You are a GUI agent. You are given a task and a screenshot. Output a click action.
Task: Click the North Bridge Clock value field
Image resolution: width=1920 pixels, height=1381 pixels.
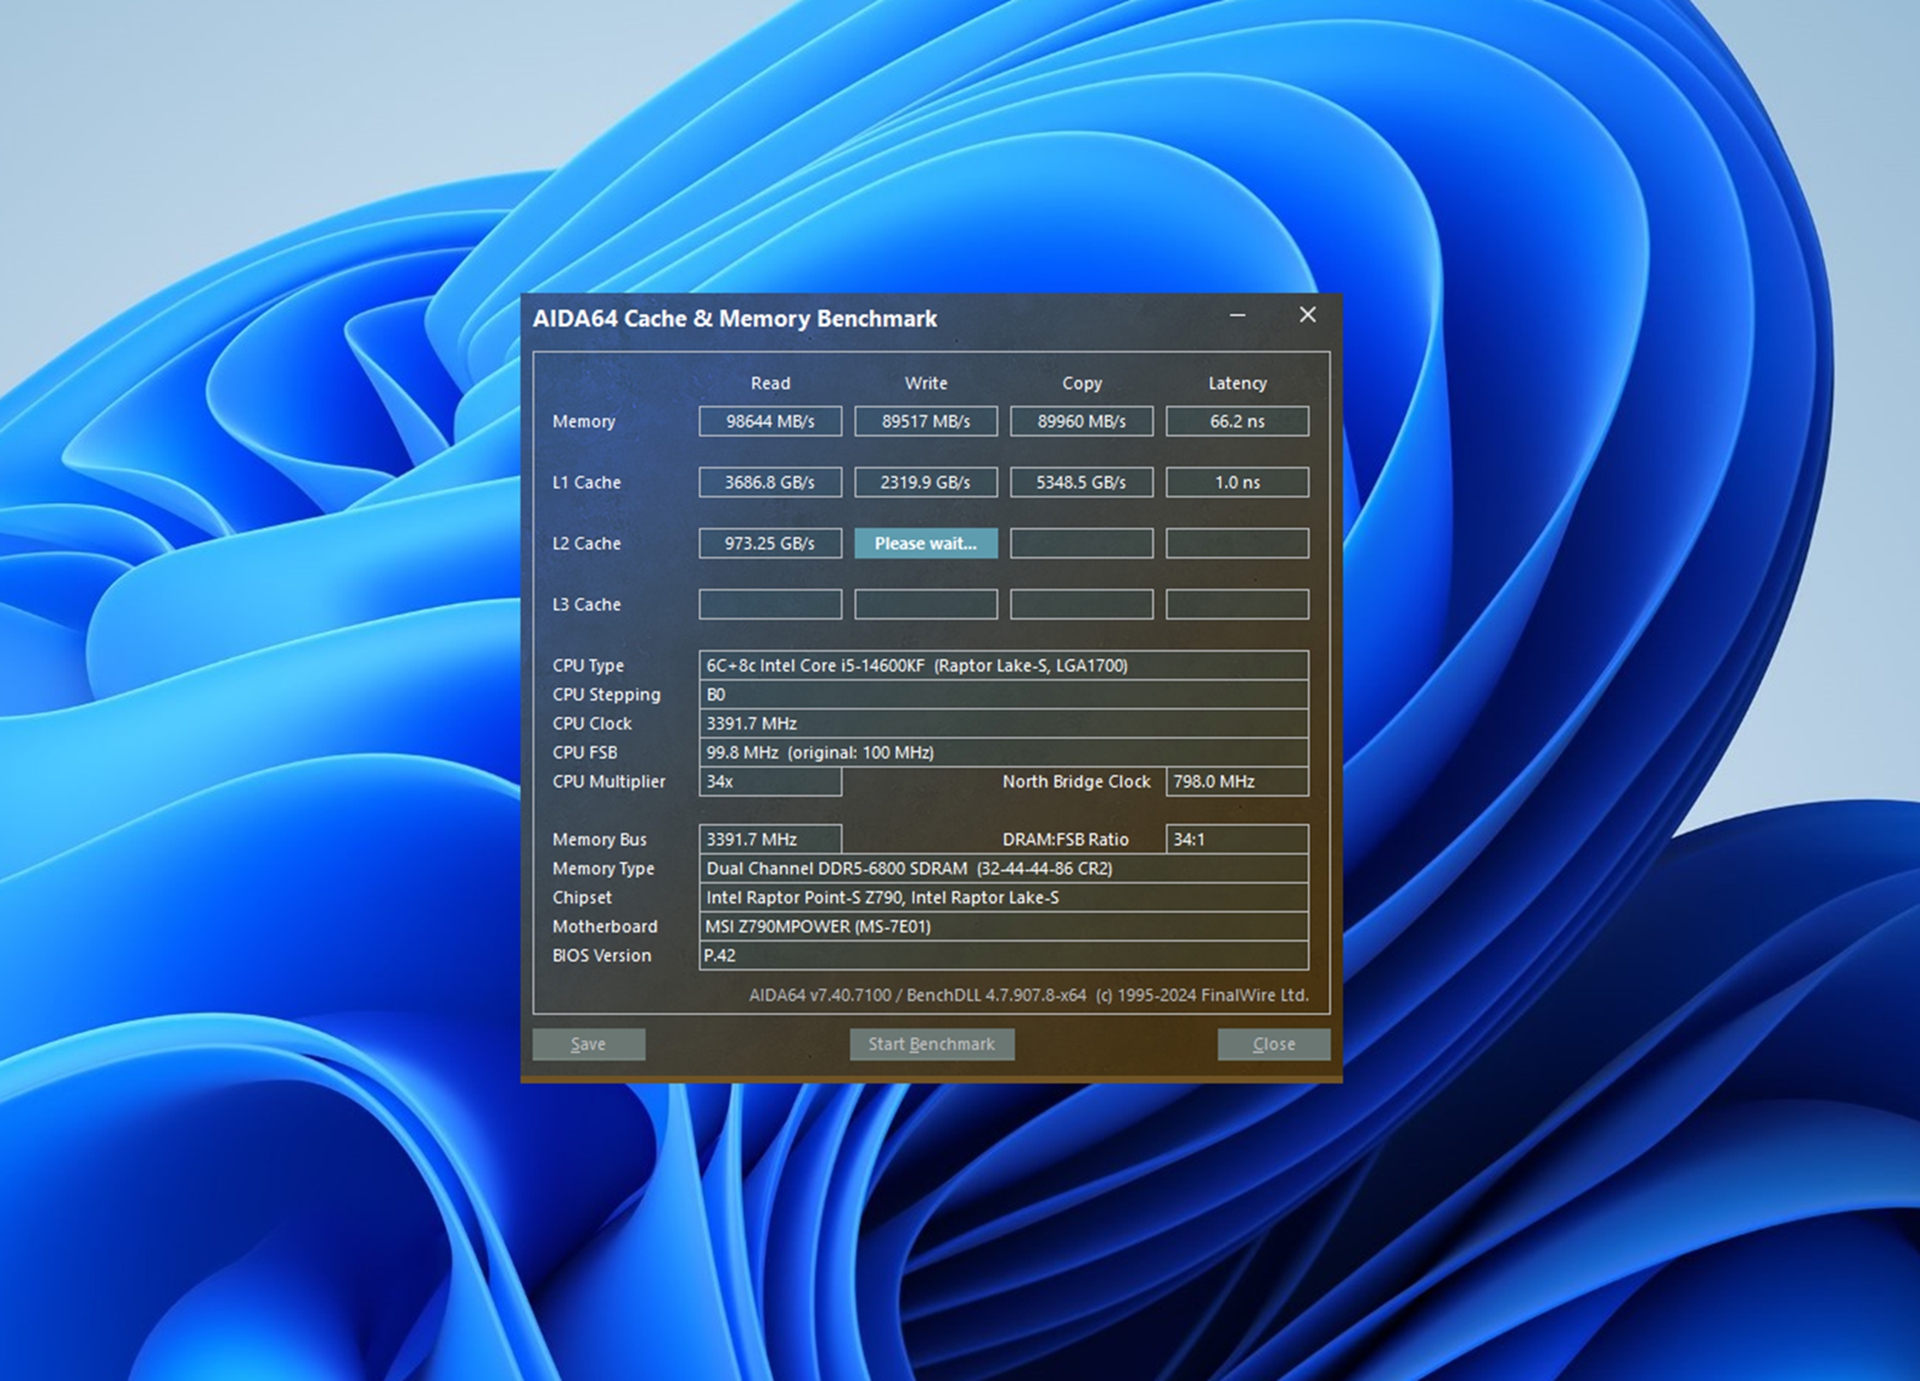click(x=1237, y=781)
